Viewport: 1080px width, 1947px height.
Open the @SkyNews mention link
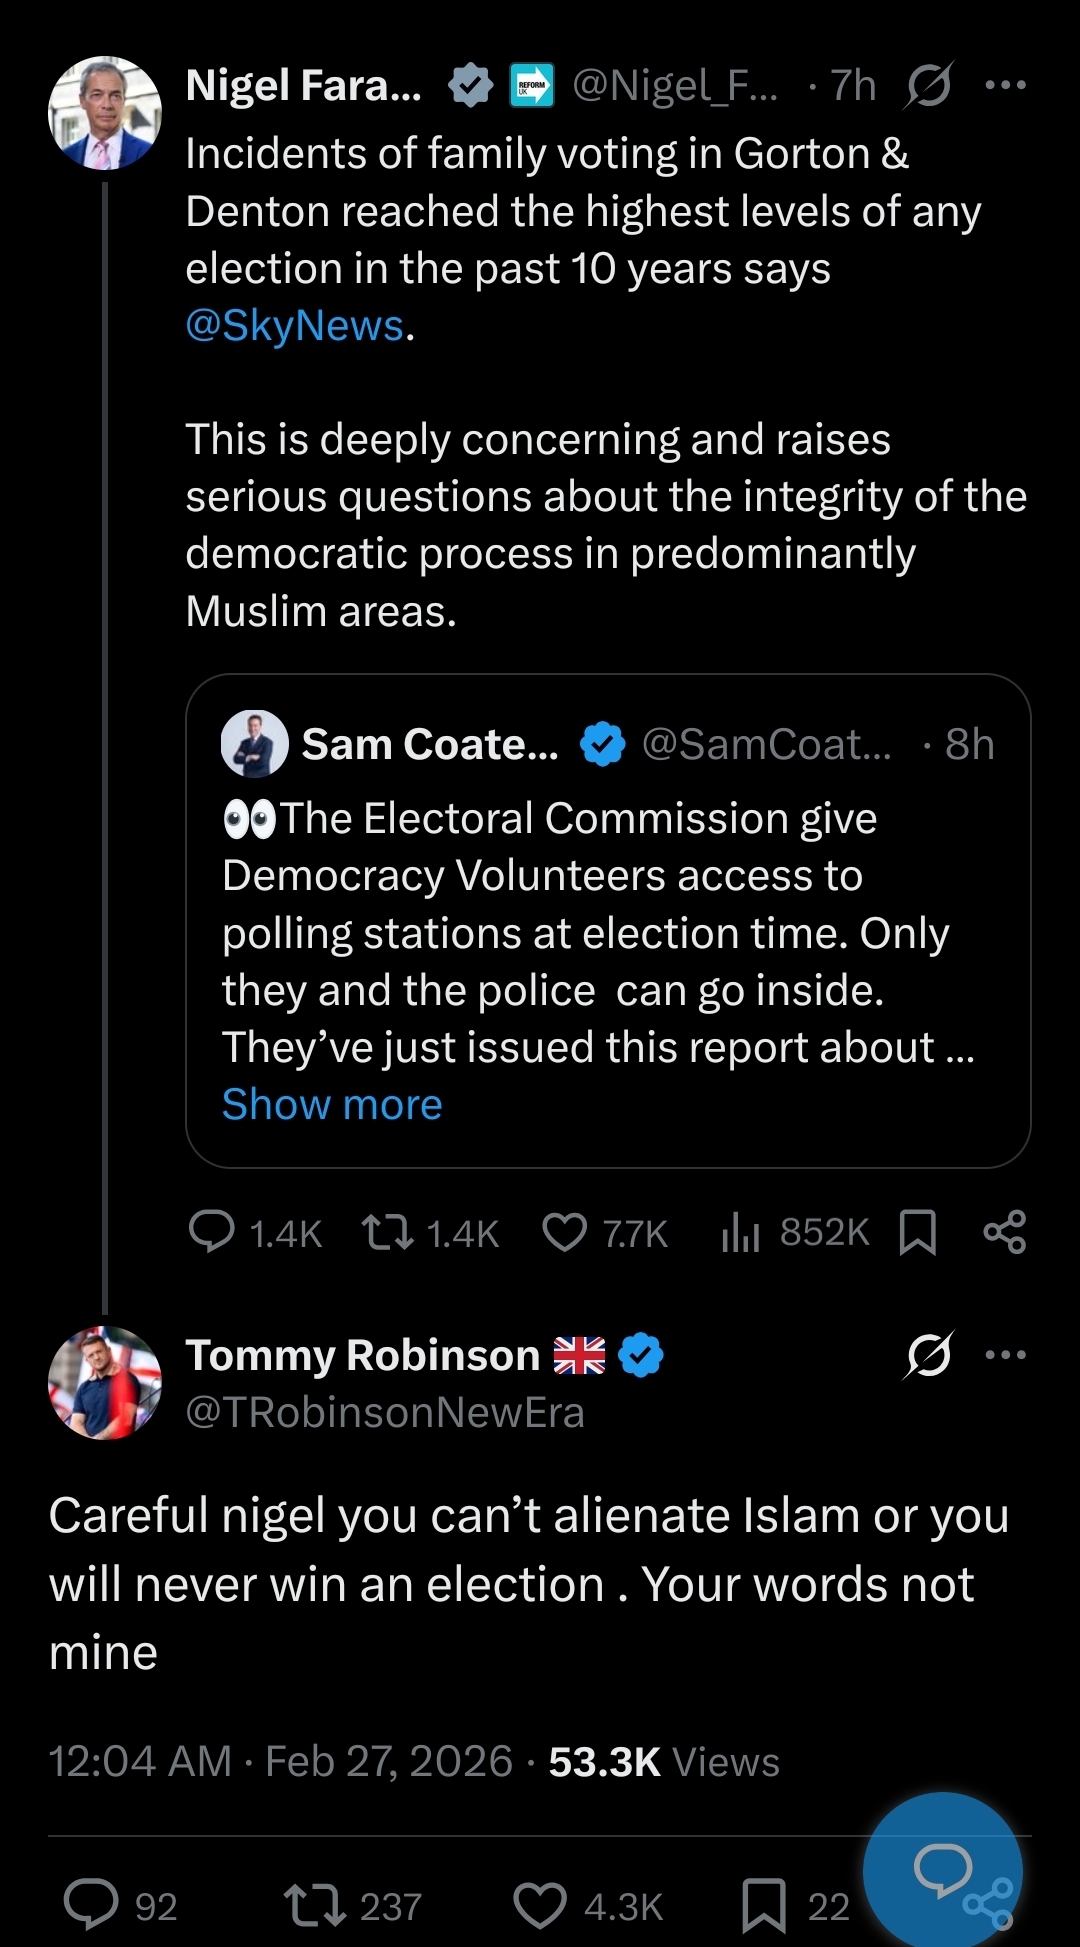(295, 326)
